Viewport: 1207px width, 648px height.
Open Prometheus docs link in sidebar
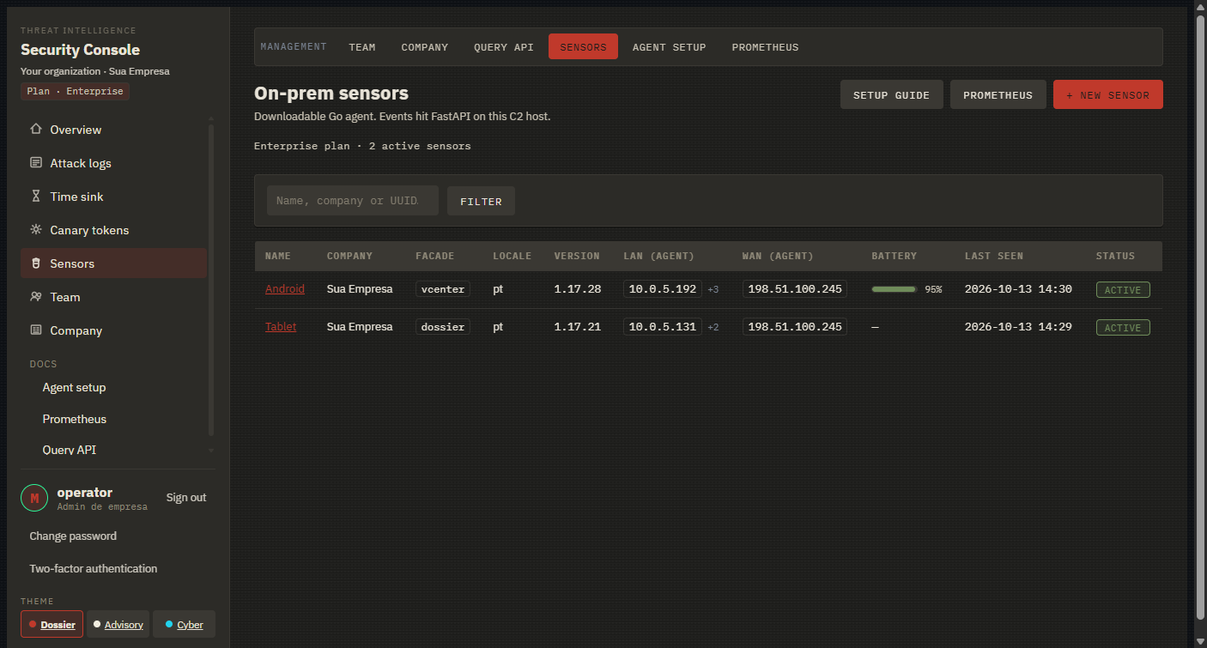[x=74, y=419]
